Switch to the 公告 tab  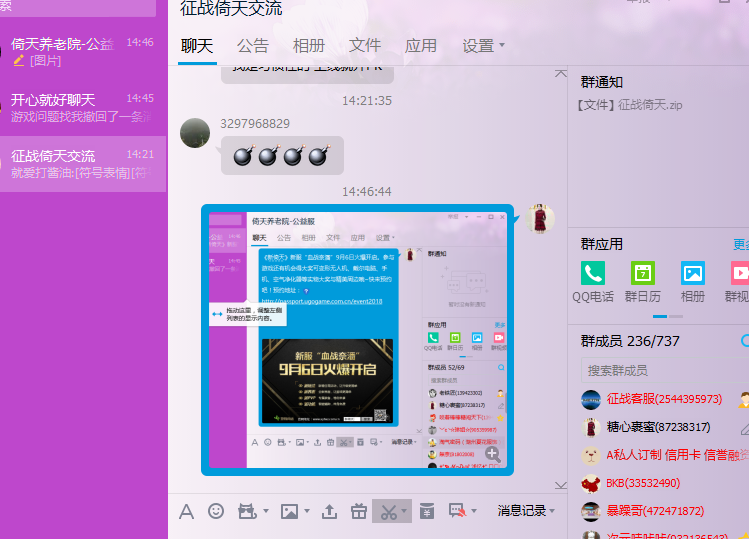(253, 46)
